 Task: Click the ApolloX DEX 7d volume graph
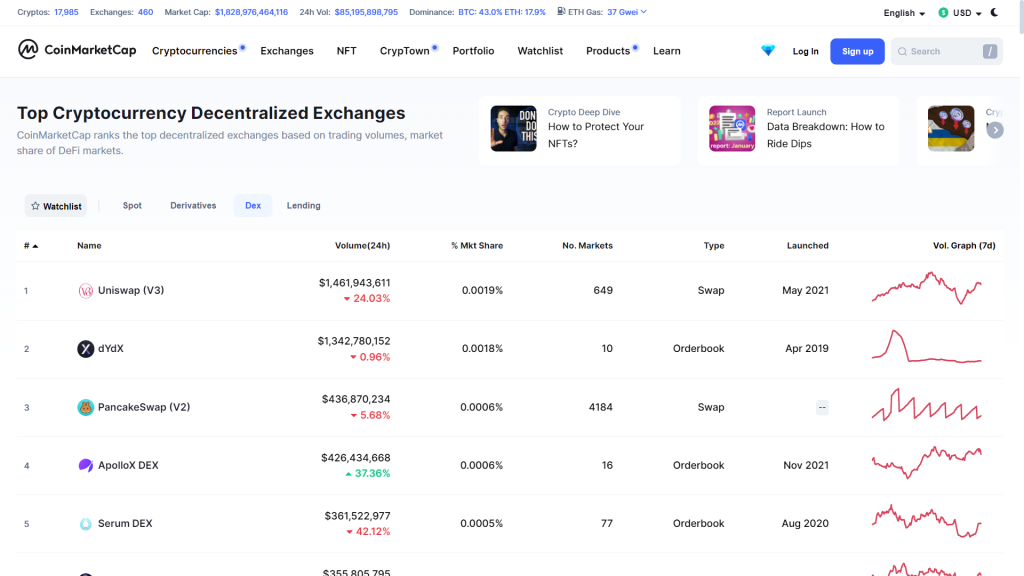[x=927, y=462]
